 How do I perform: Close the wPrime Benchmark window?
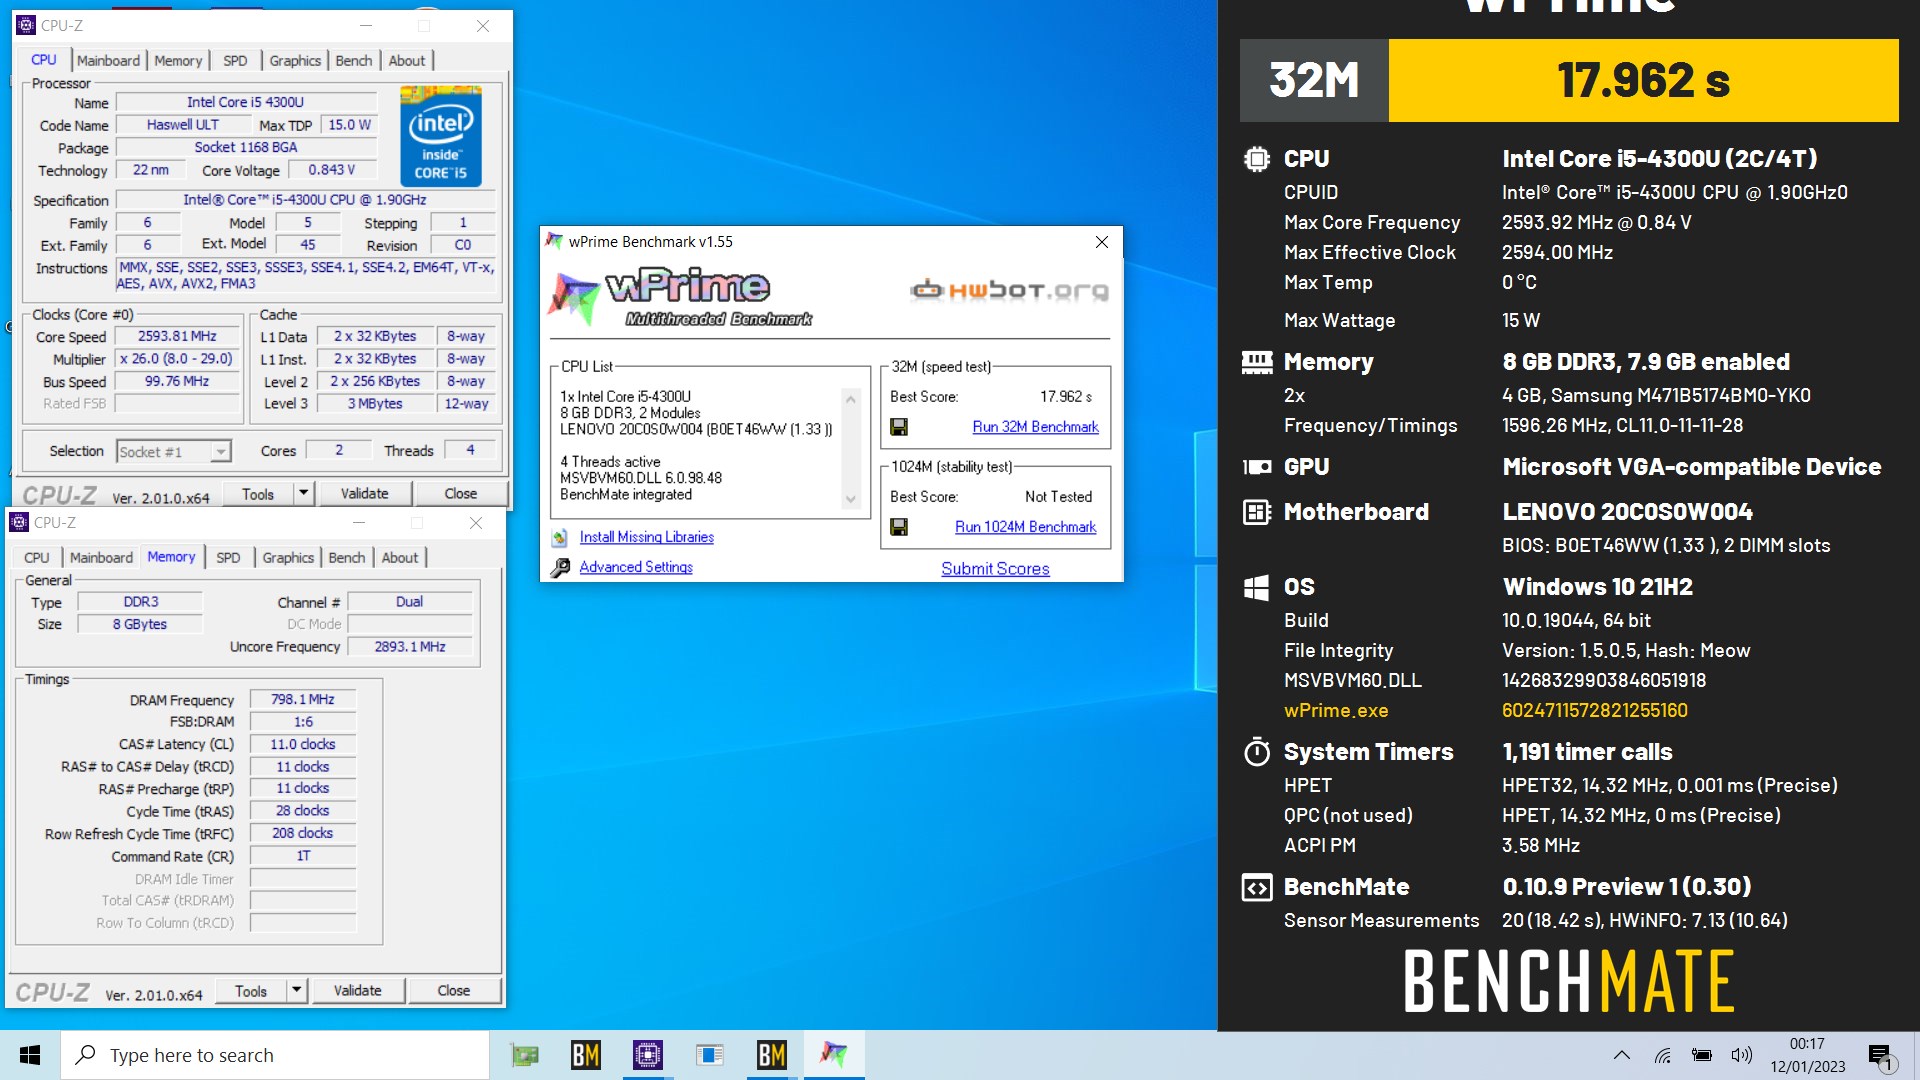pyautogui.click(x=1102, y=242)
